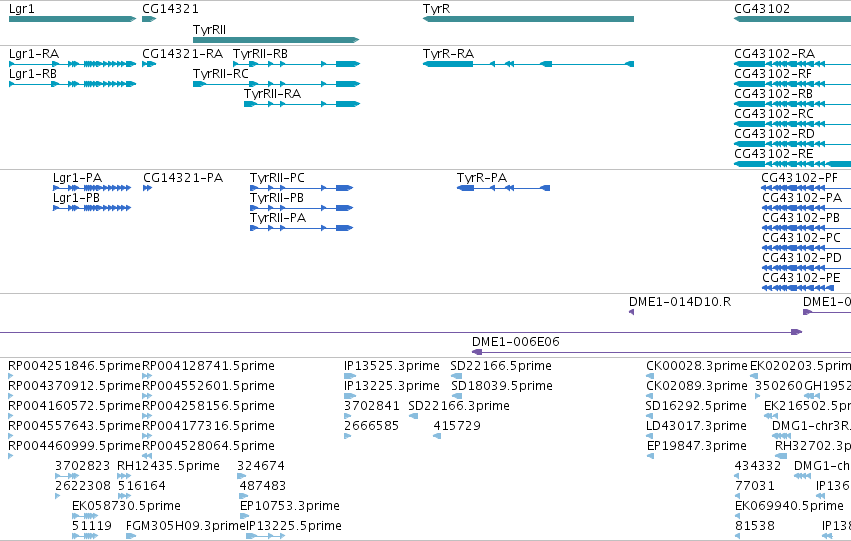The image size is (851, 541).
Task: Click transcript CG43102-RE
Action: click(x=773, y=155)
